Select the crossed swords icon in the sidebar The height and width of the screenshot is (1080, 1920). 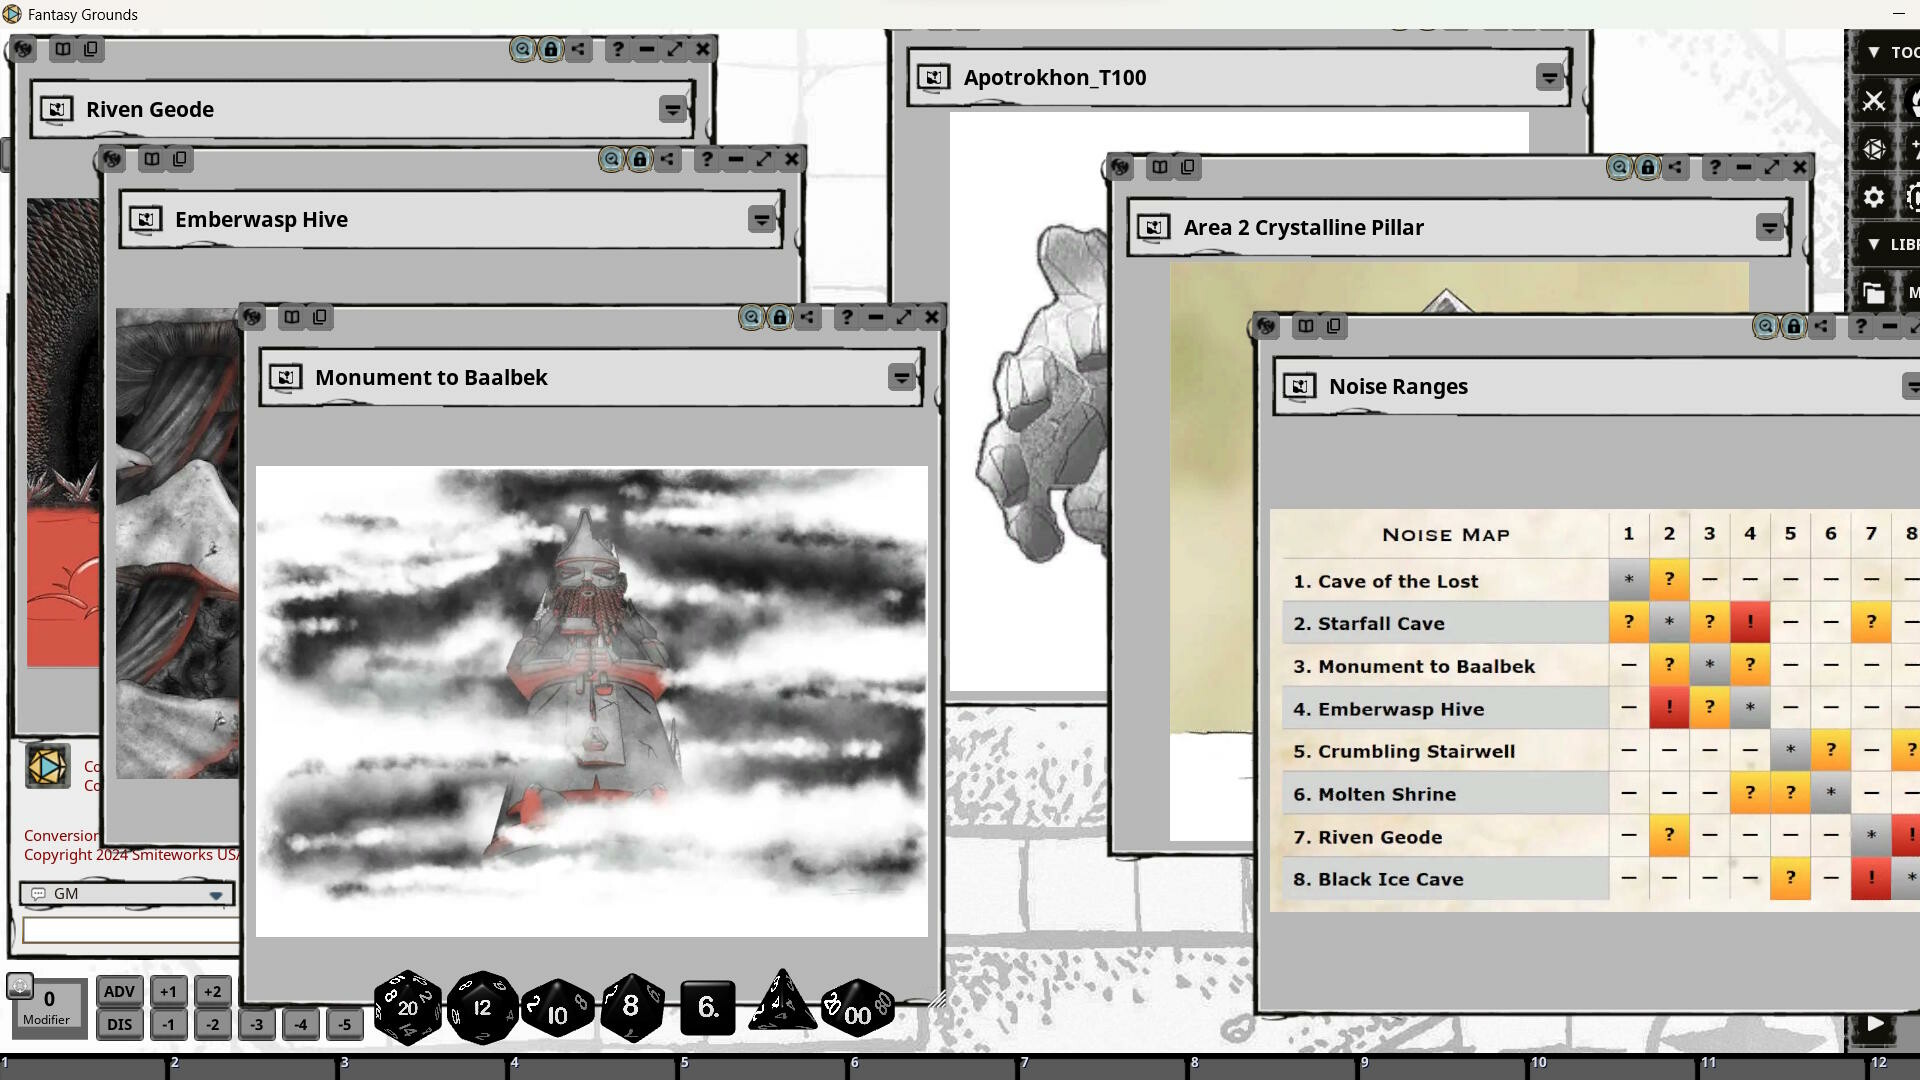1875,101
